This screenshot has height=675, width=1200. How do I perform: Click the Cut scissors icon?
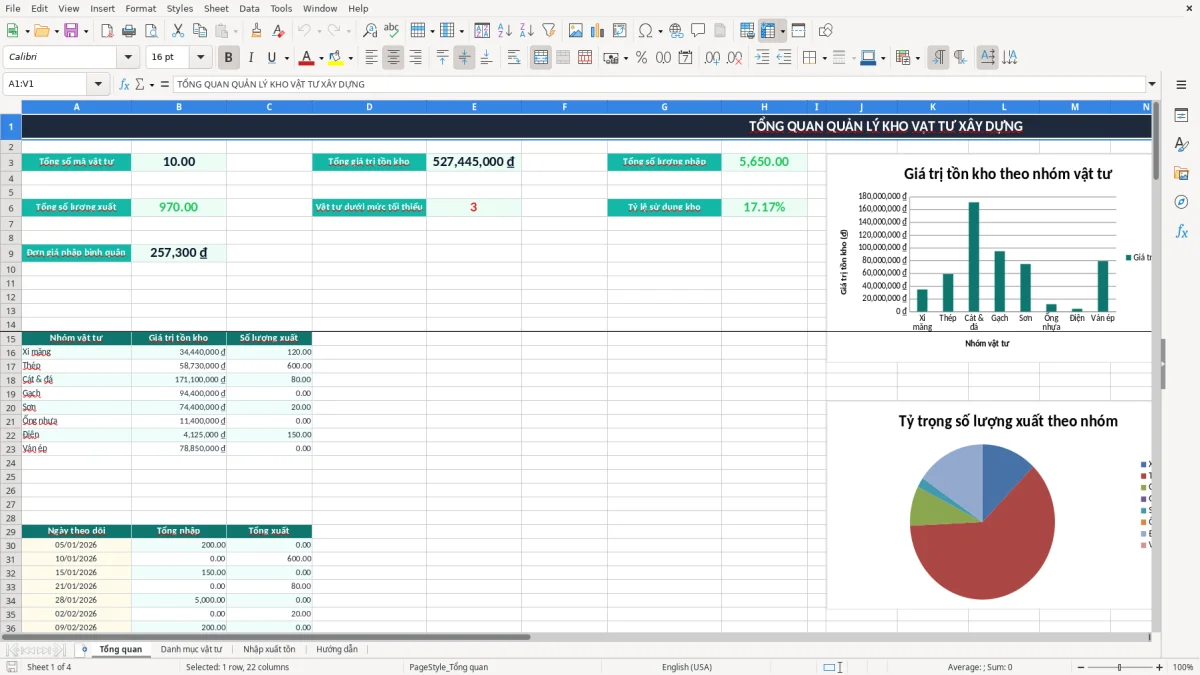click(x=177, y=31)
